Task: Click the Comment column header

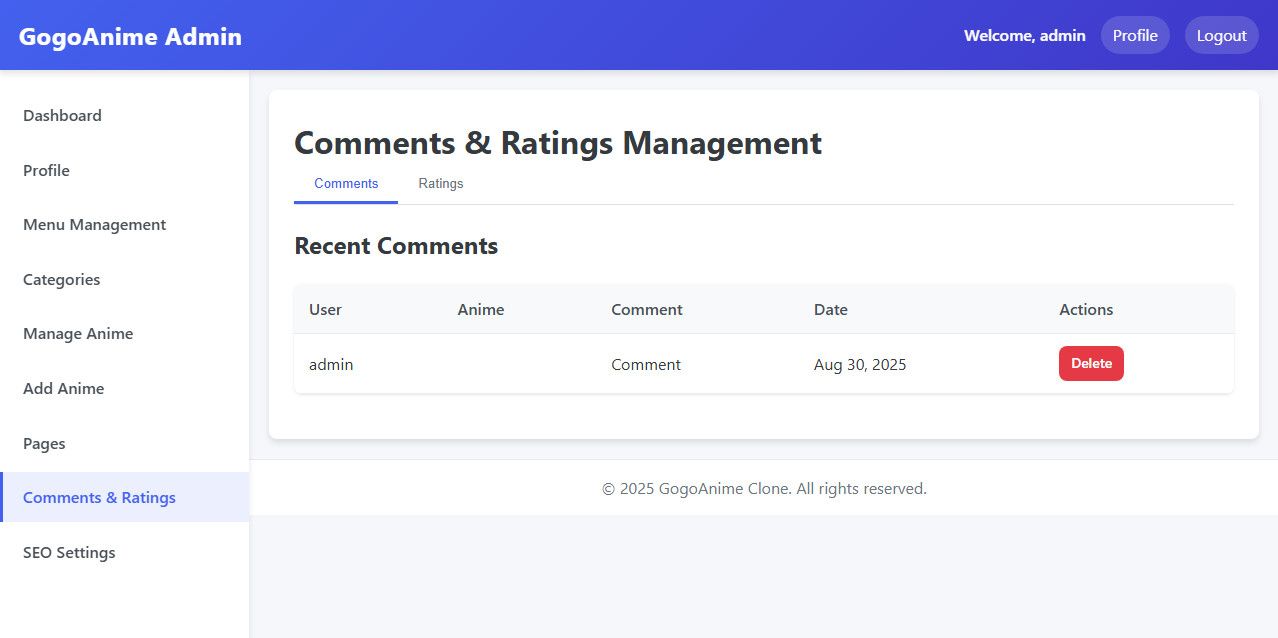Action: 647,310
